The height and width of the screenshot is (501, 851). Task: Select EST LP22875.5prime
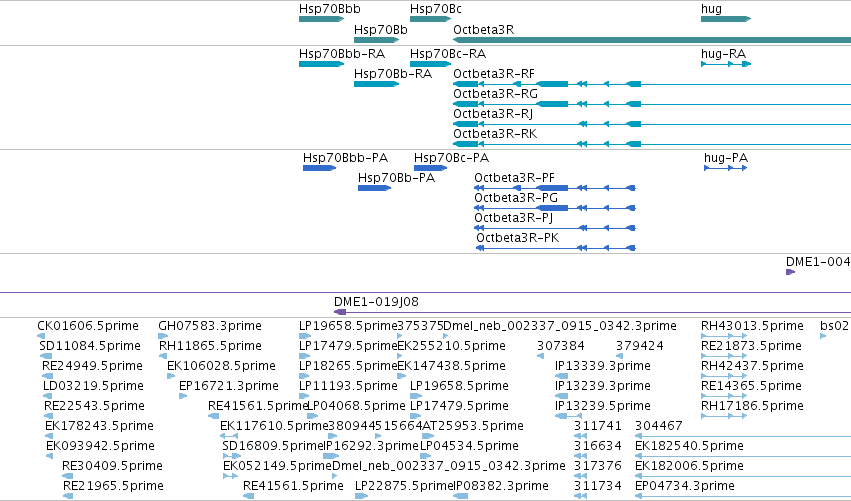pyautogui.click(x=404, y=486)
